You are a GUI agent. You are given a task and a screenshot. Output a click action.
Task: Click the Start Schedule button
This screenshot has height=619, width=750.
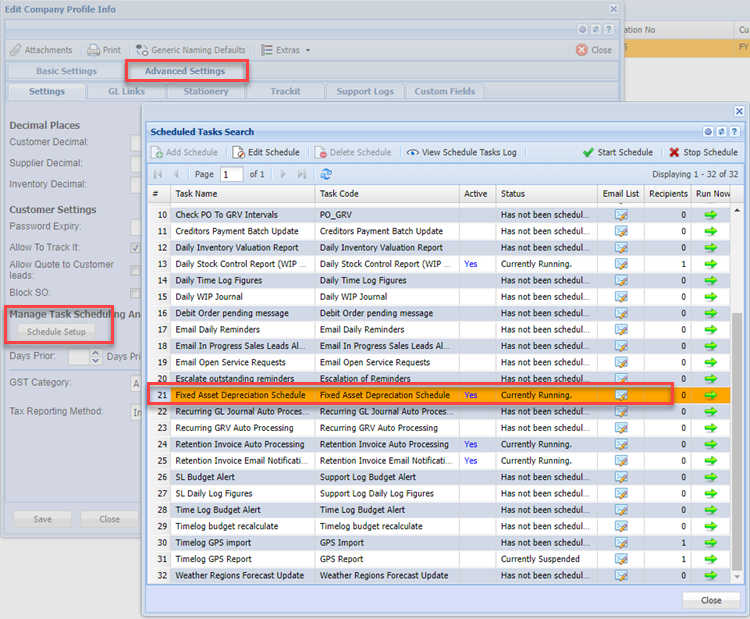(x=617, y=152)
